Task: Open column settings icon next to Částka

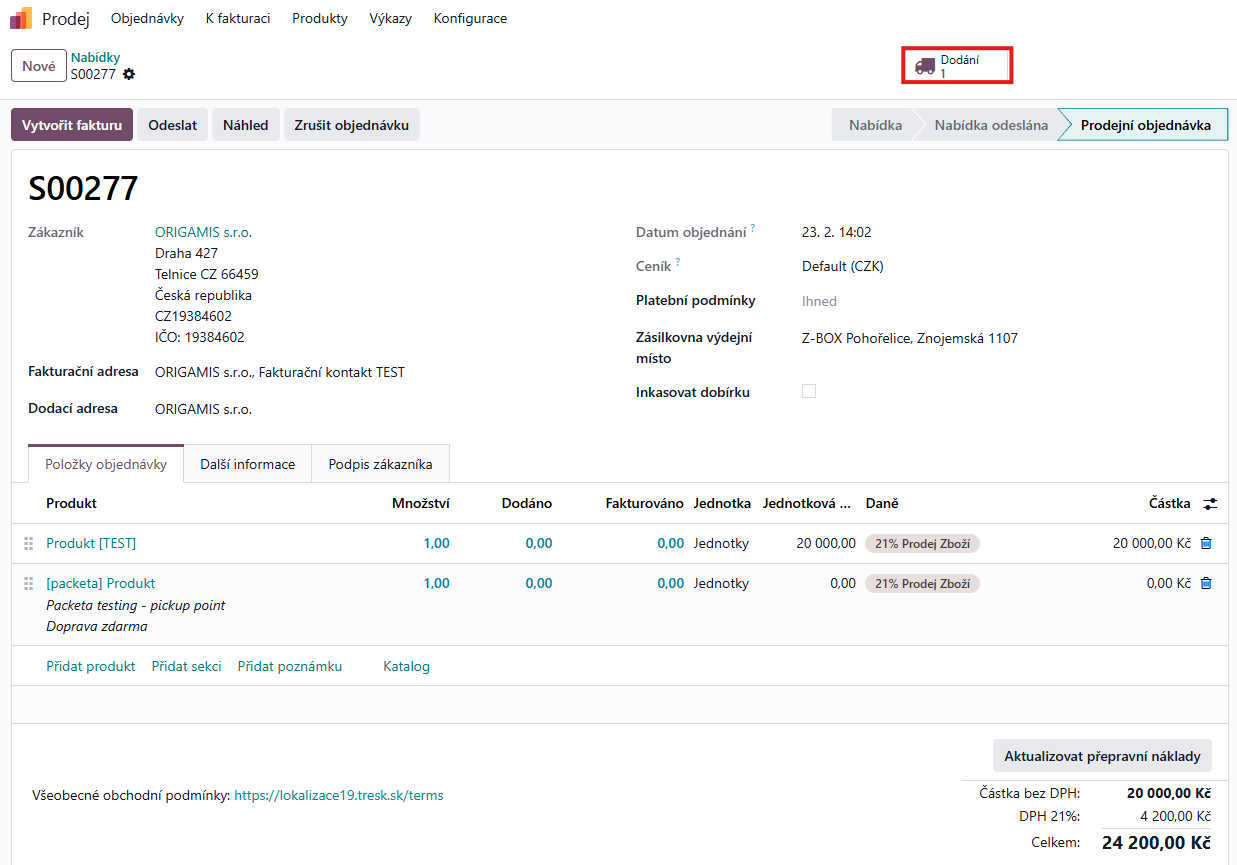Action: [x=1210, y=504]
